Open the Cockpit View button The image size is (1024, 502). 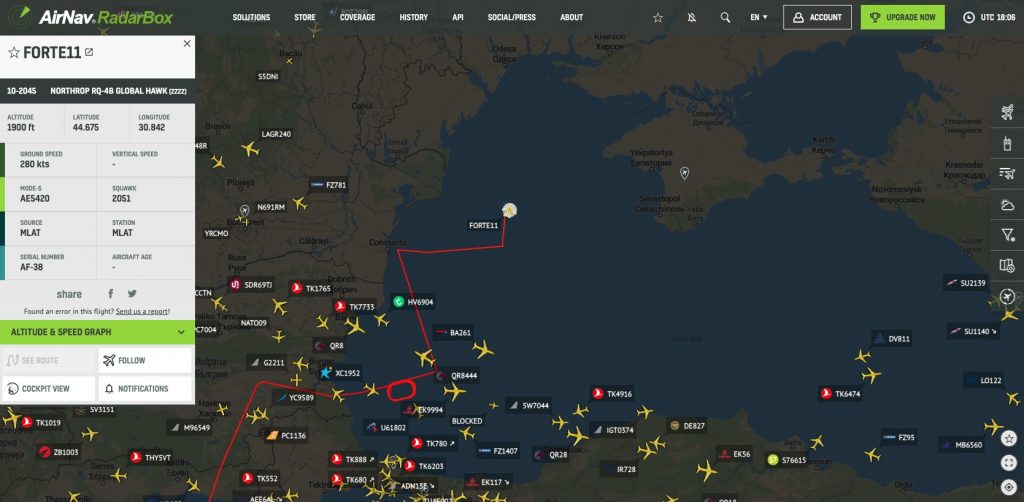click(x=49, y=388)
